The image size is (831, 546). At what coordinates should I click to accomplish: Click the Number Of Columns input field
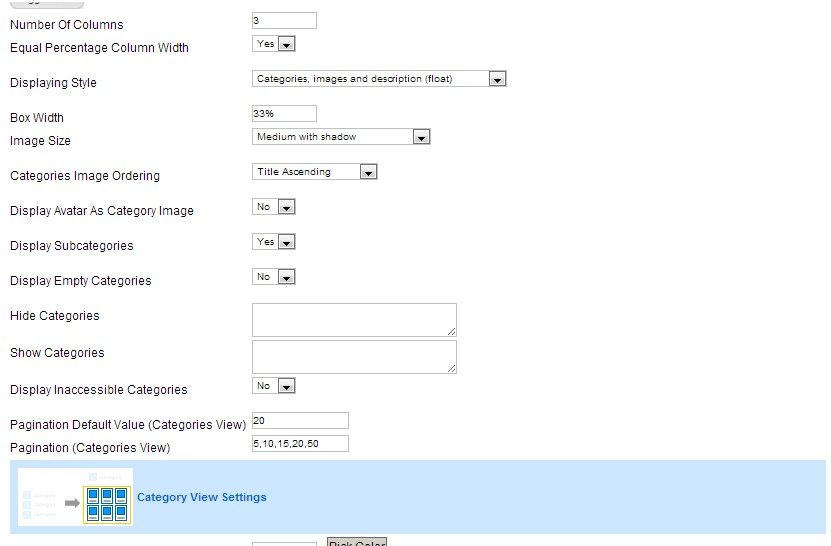pyautogui.click(x=284, y=21)
